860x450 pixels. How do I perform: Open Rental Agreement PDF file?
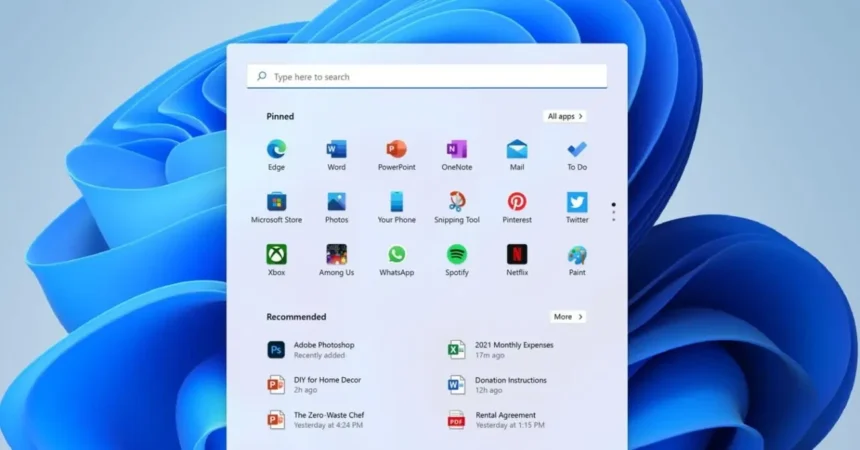496,420
